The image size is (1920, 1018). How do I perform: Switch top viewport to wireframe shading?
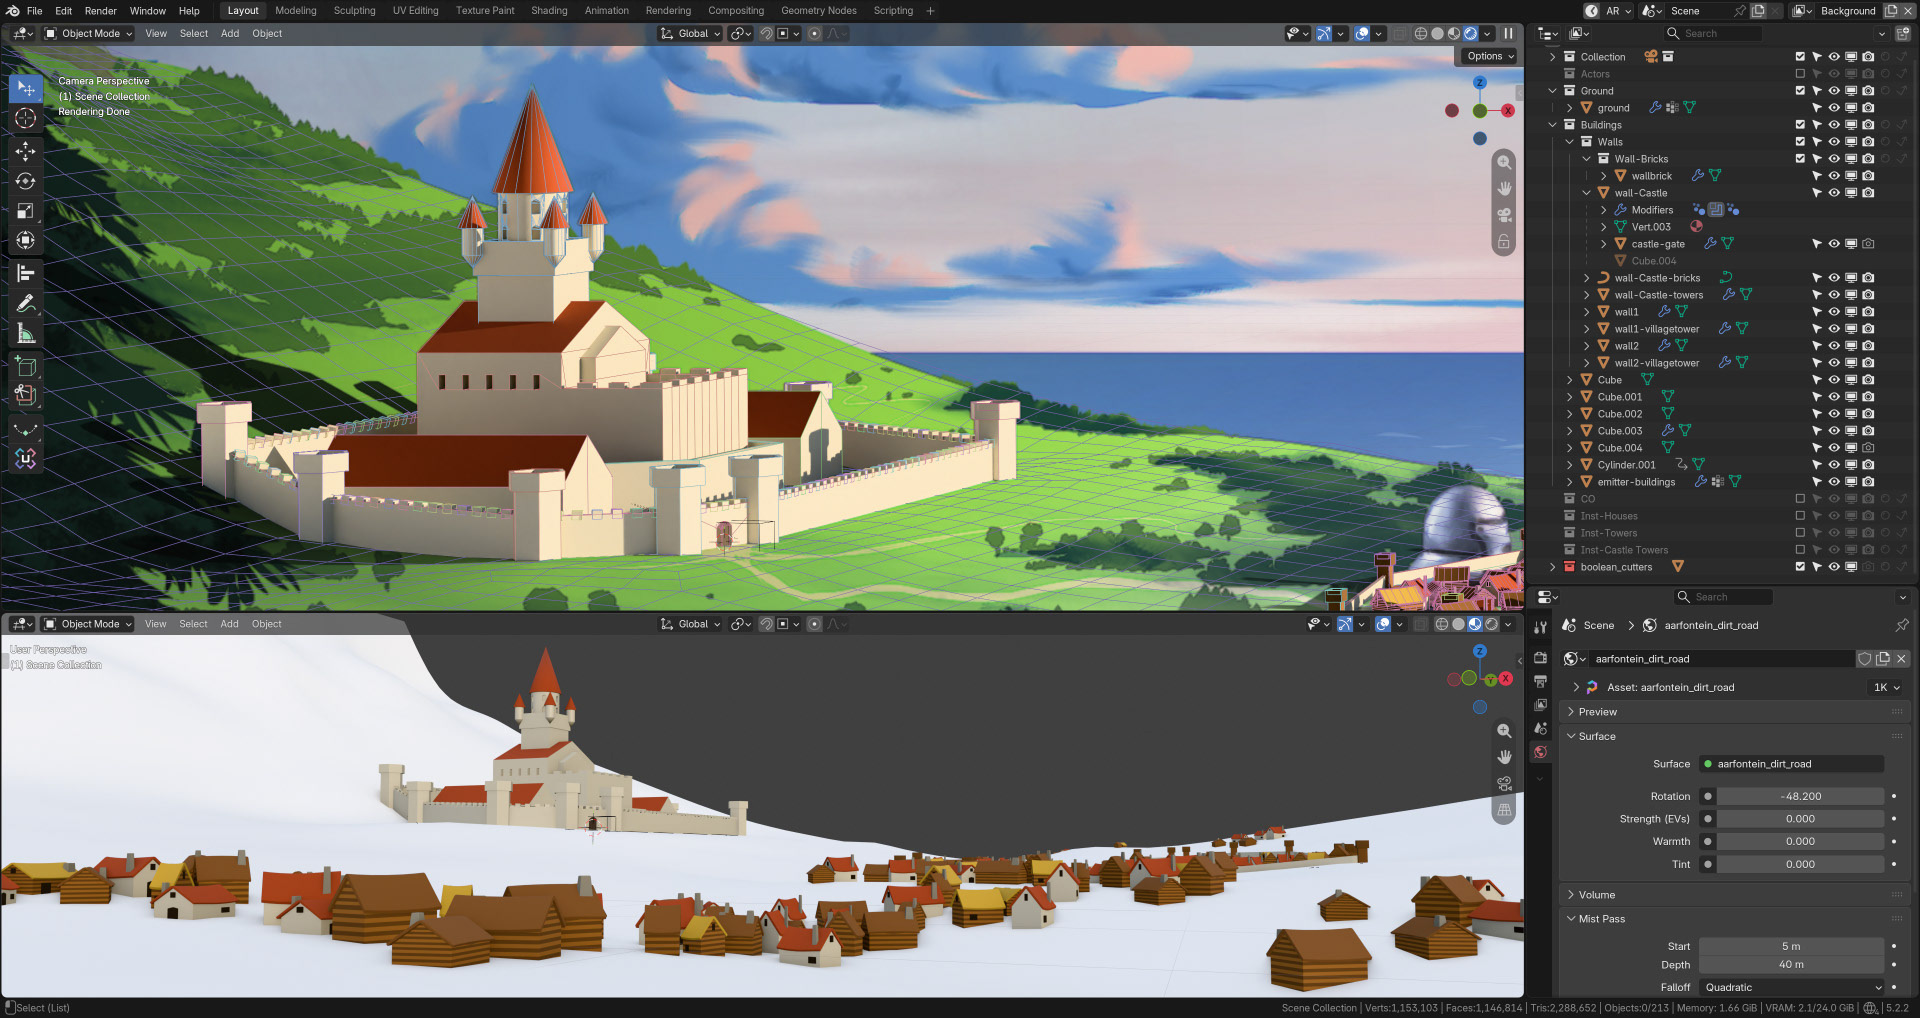click(x=1421, y=33)
